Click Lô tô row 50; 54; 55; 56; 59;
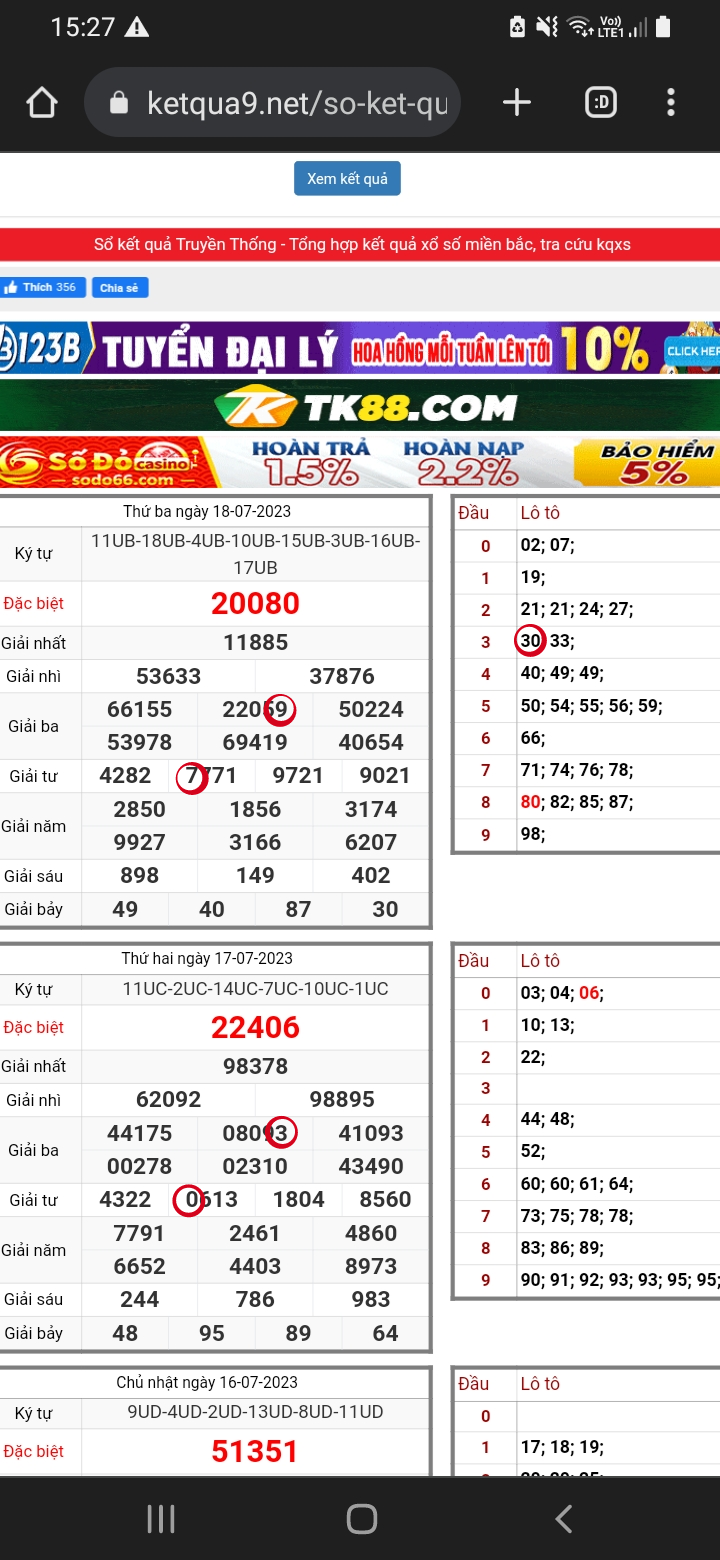Viewport: 720px width, 1560px height. 591,706
